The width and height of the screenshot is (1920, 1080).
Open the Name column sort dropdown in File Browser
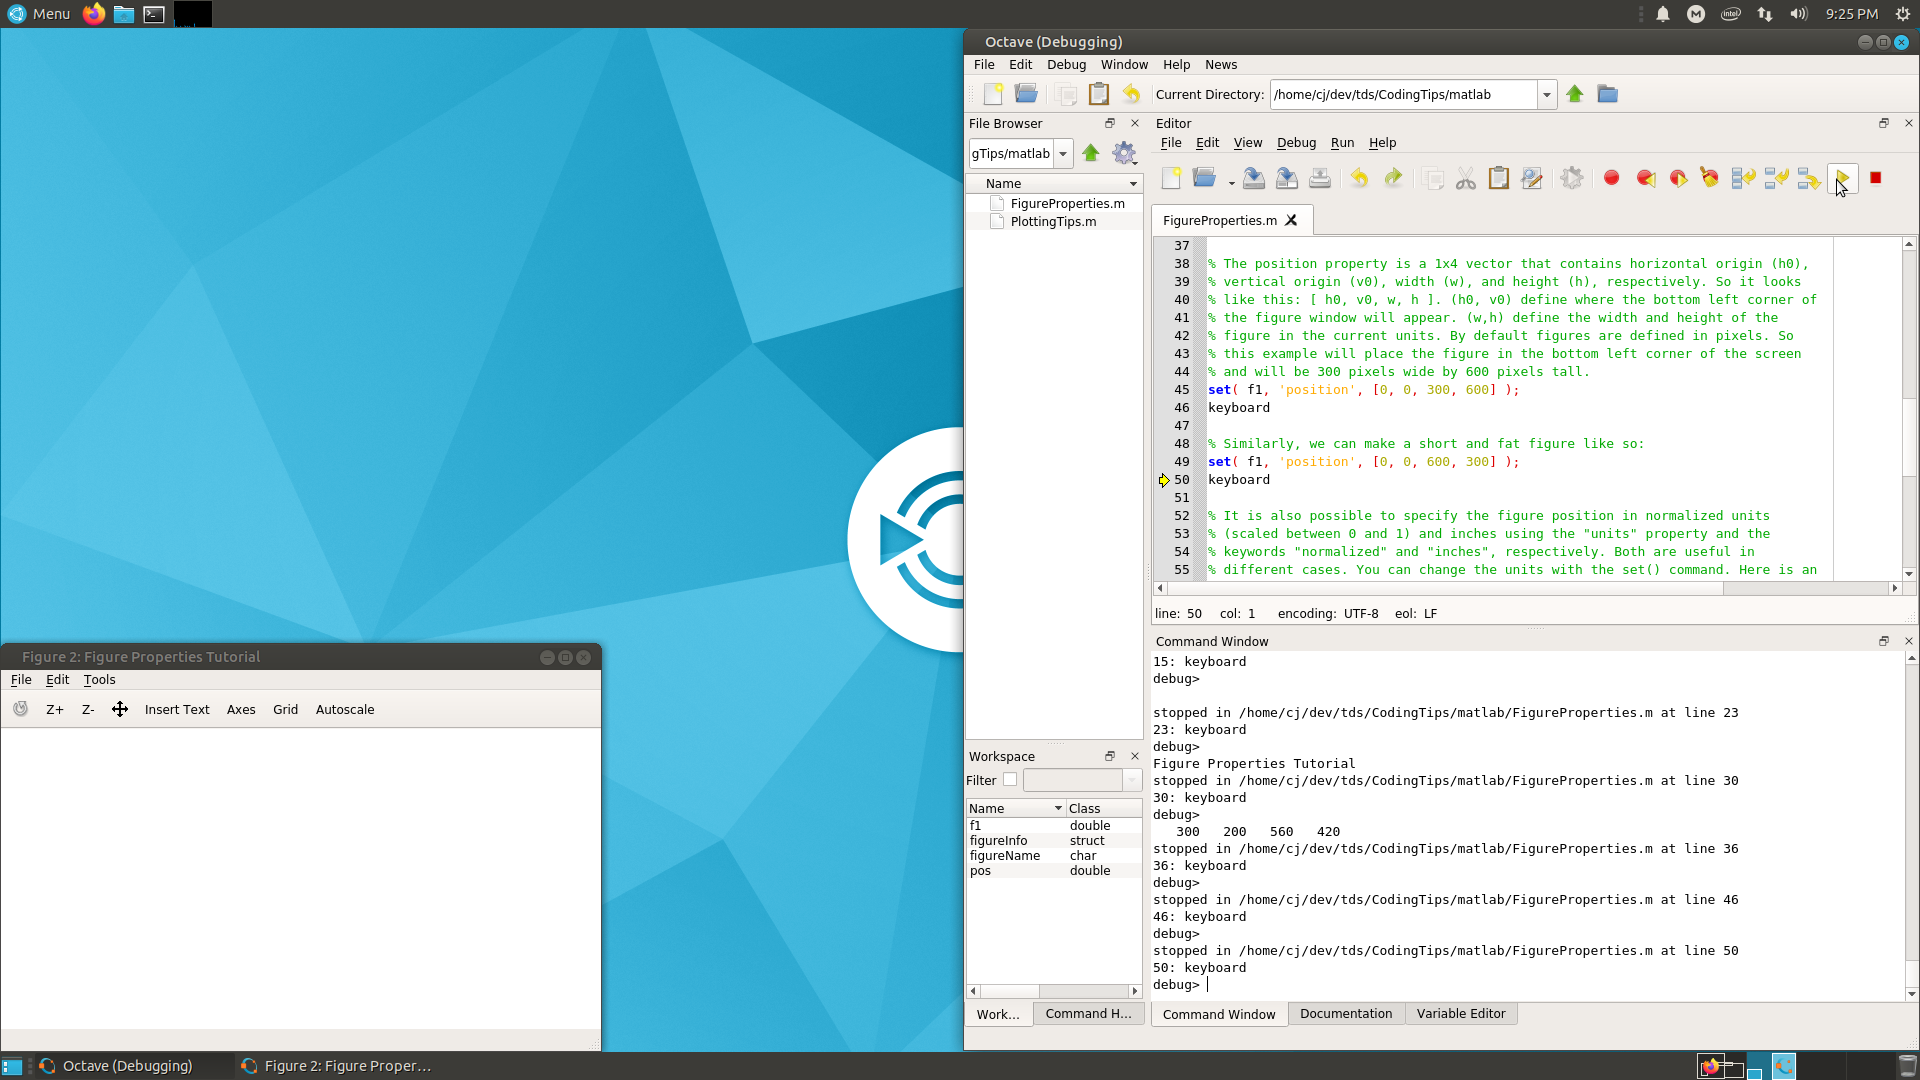tap(1131, 183)
